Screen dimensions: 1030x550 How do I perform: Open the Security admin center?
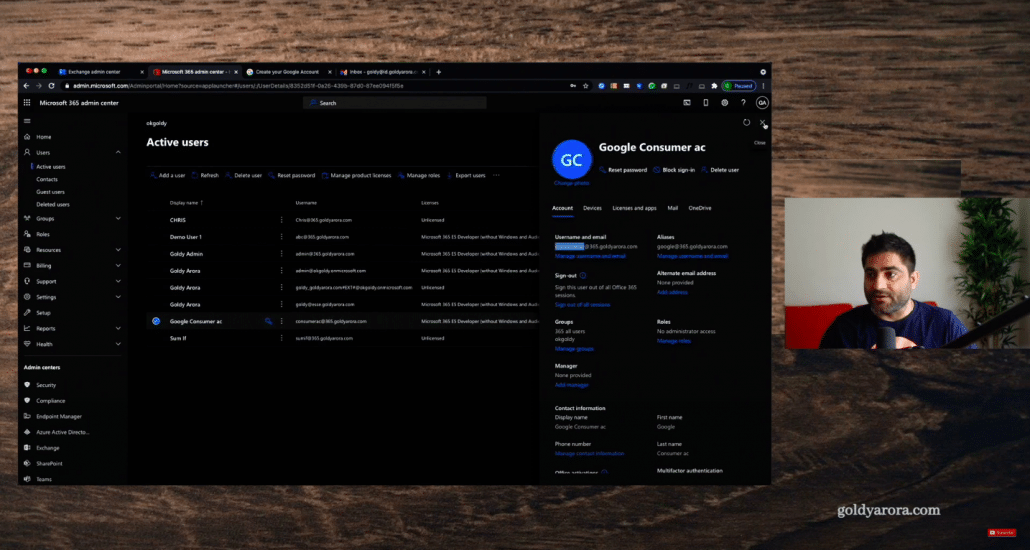click(46, 385)
